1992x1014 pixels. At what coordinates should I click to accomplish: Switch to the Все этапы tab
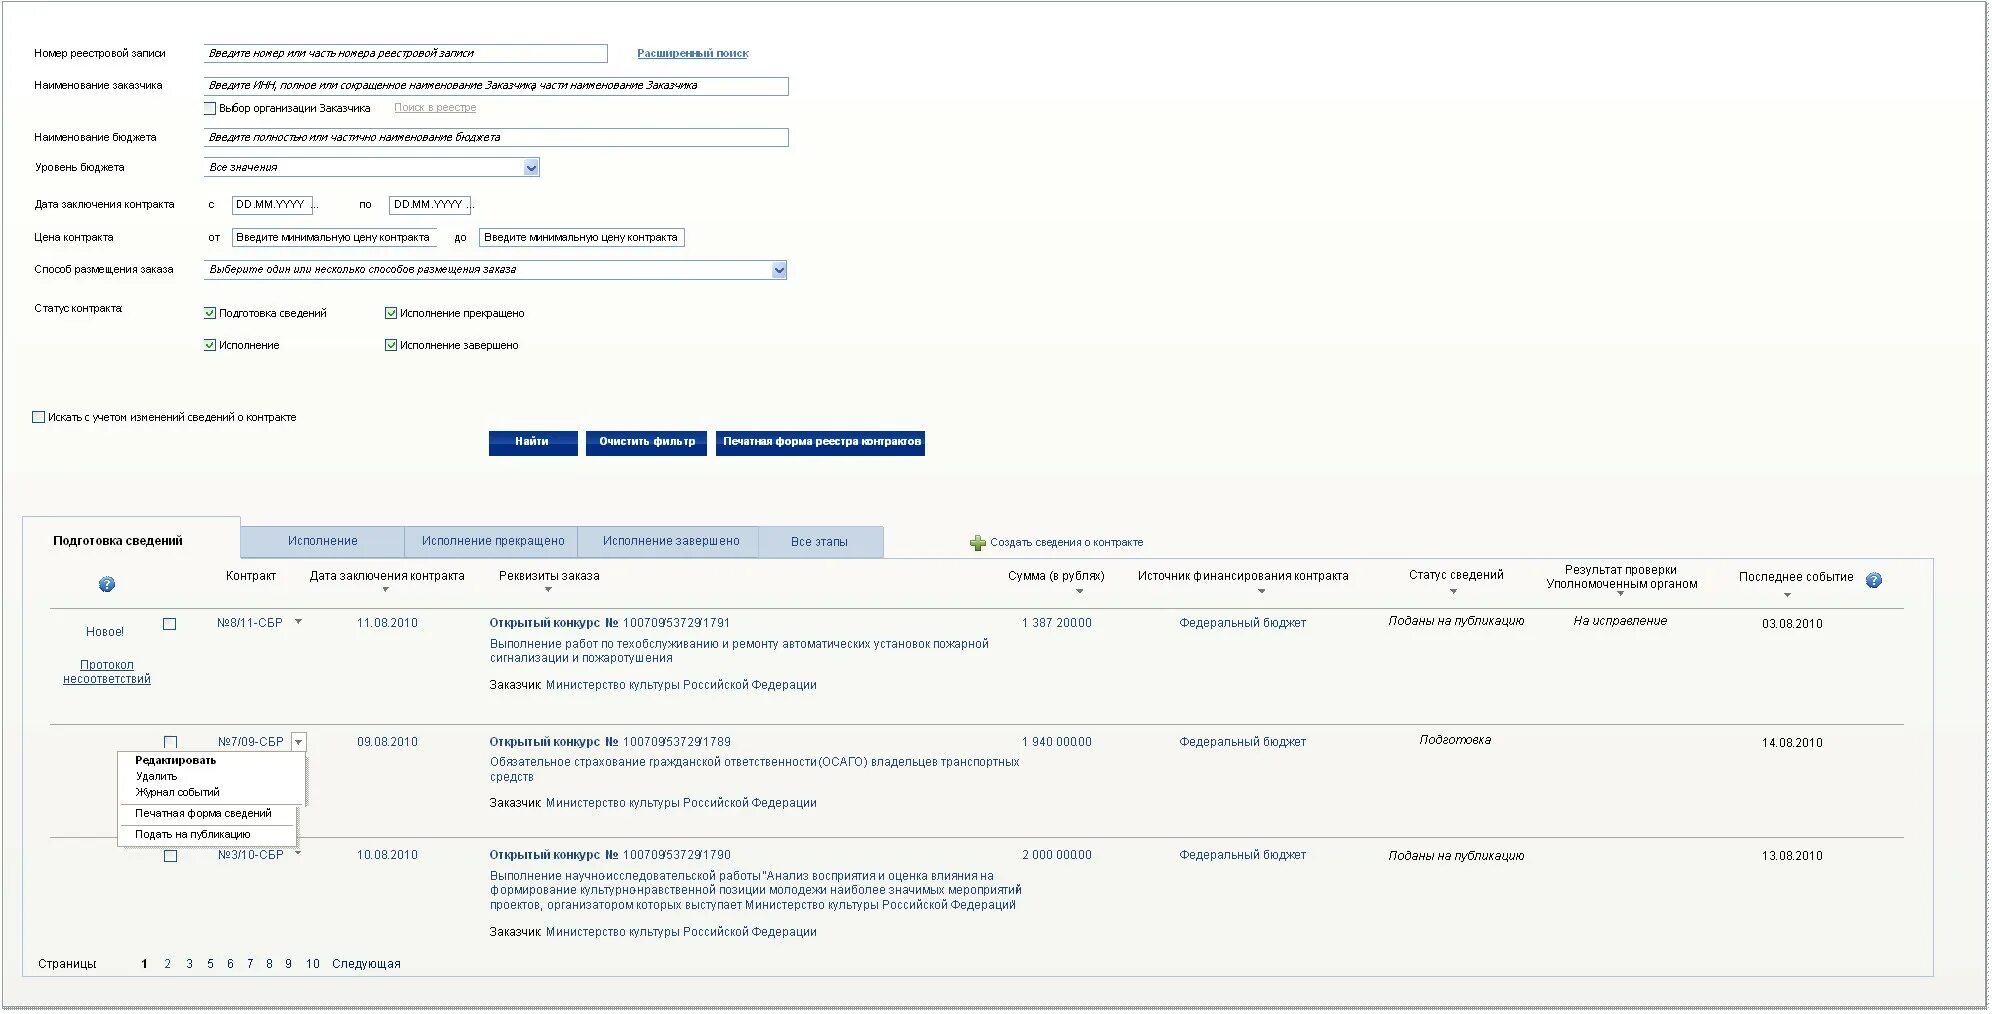pos(819,541)
